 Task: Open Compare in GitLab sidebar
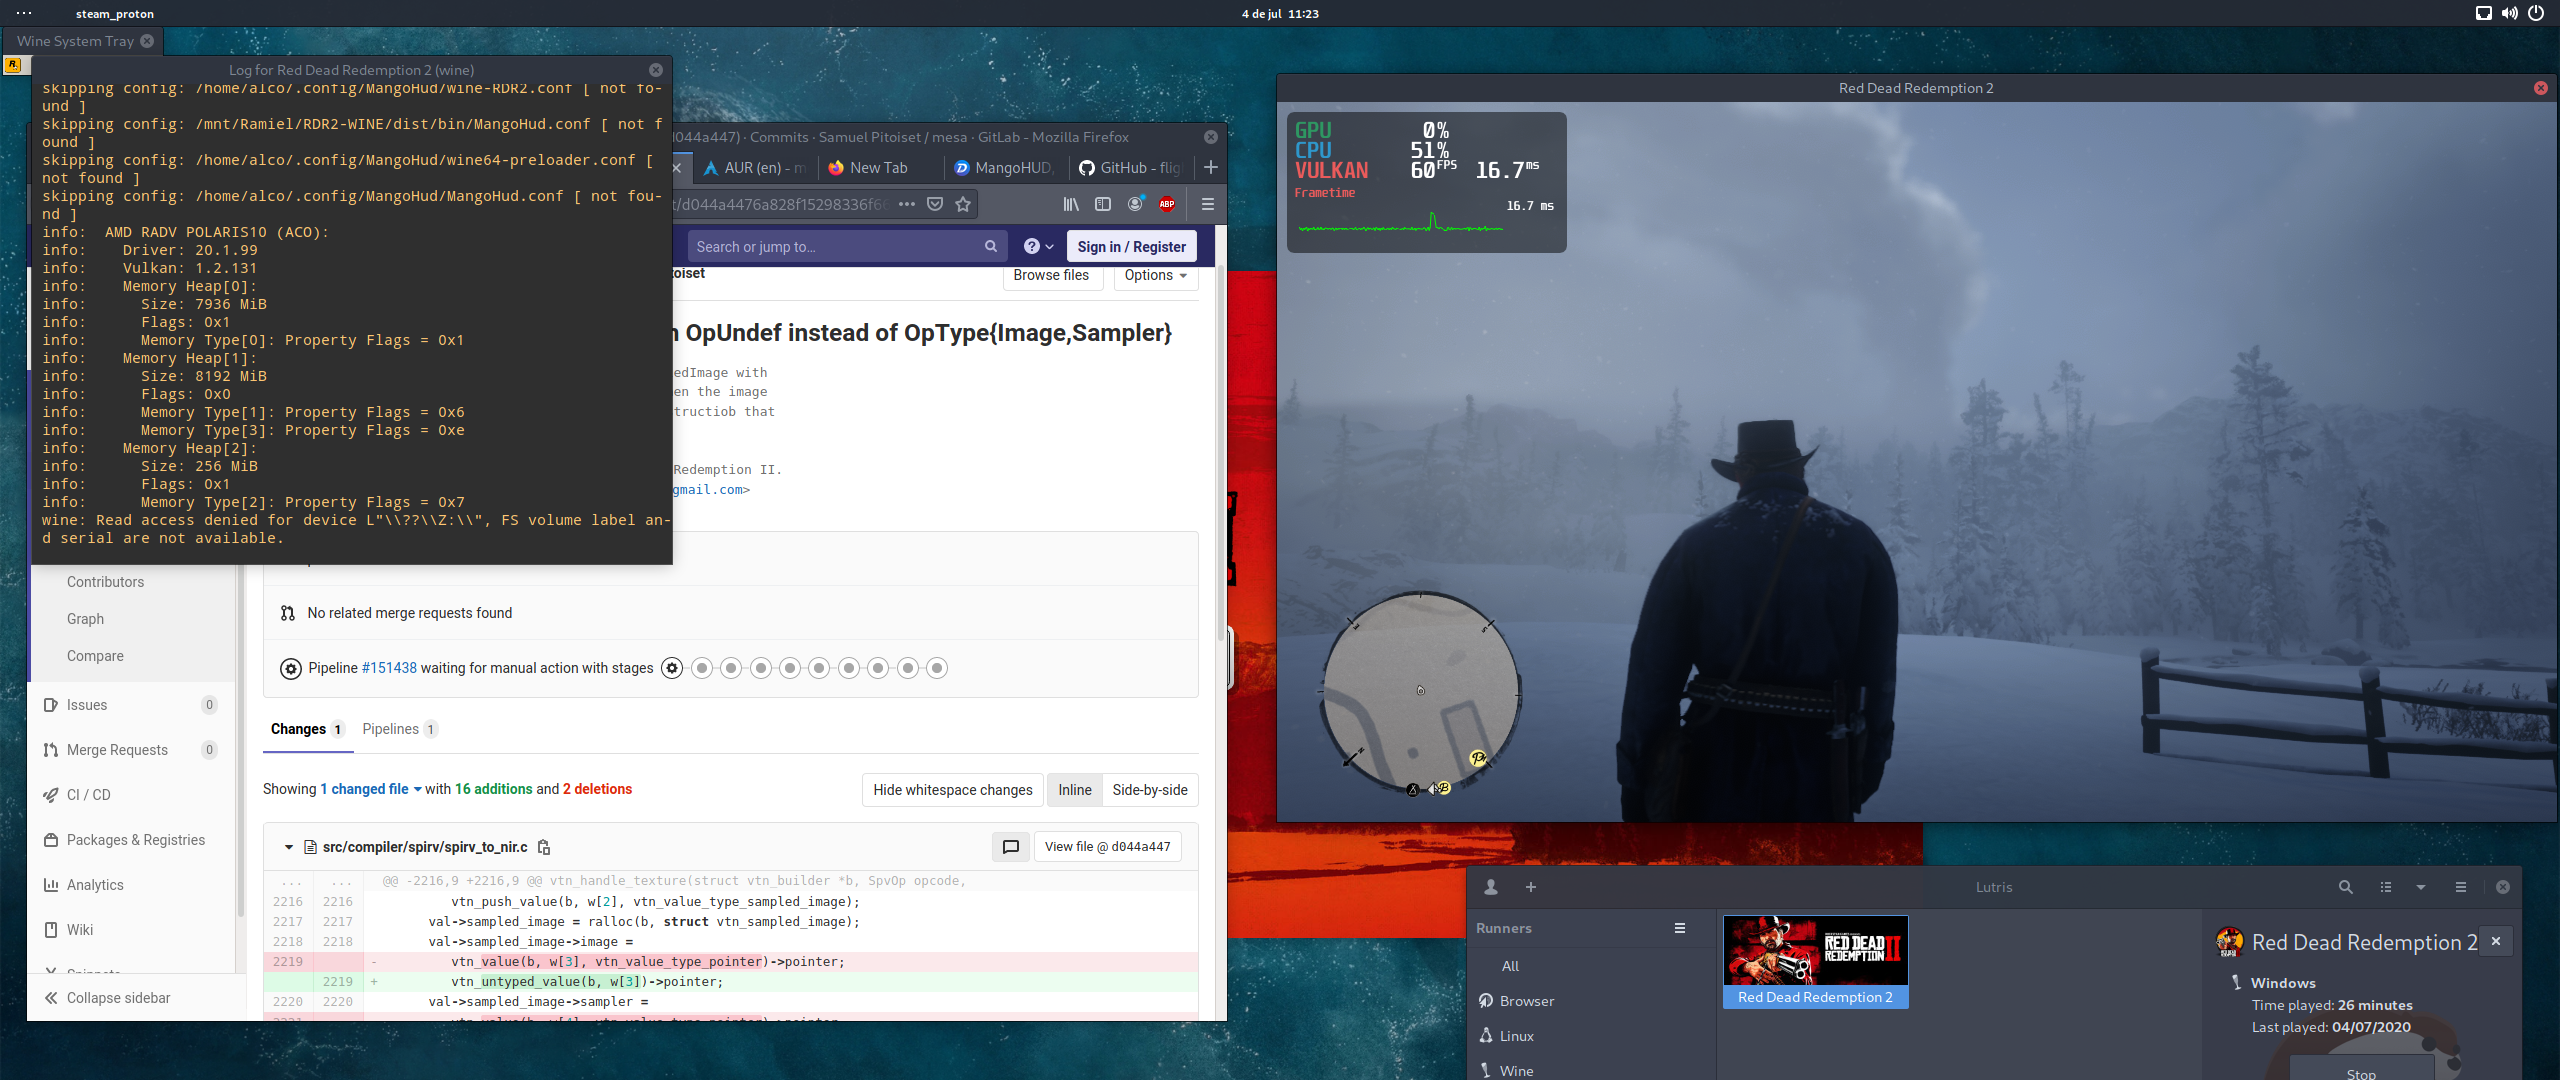click(x=95, y=656)
